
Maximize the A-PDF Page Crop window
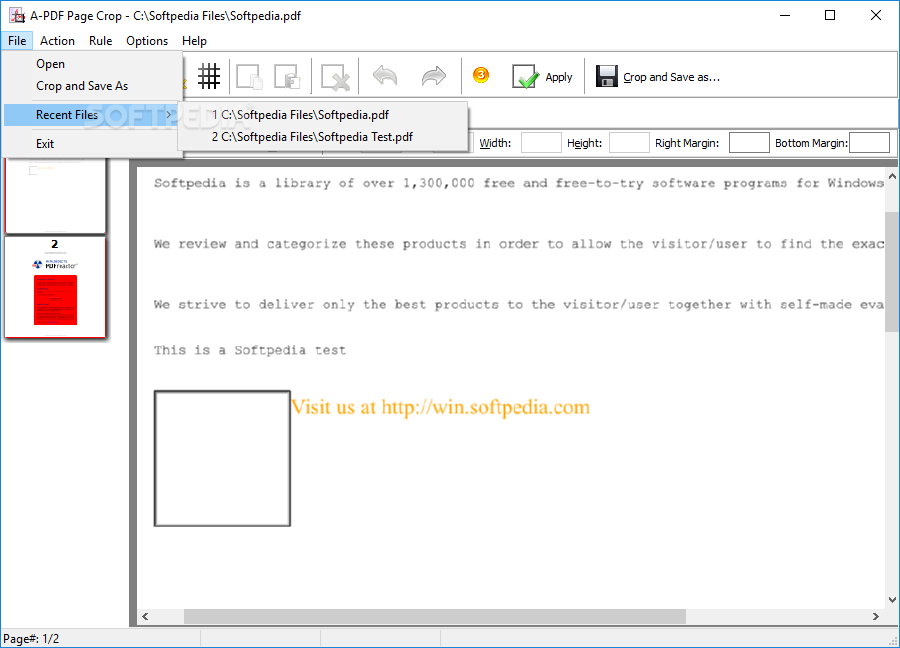tap(830, 15)
